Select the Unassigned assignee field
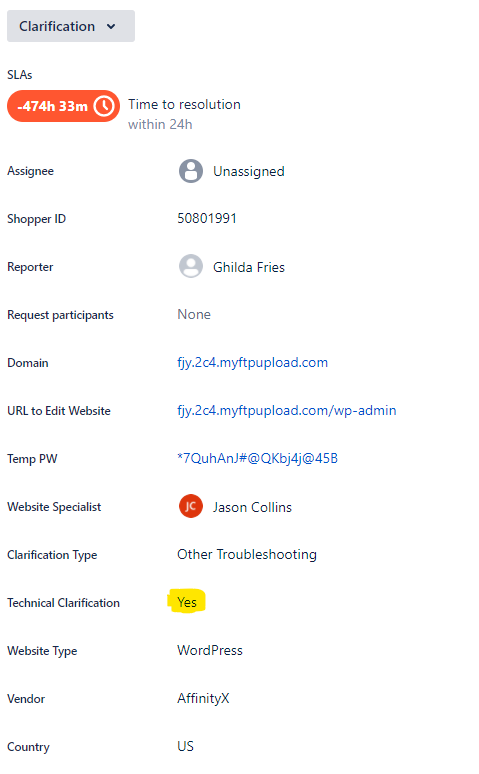 (x=232, y=171)
